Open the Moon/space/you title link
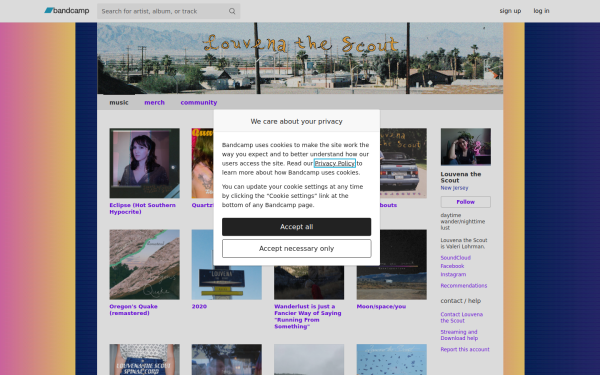600x375 pixels. pyautogui.click(x=381, y=307)
